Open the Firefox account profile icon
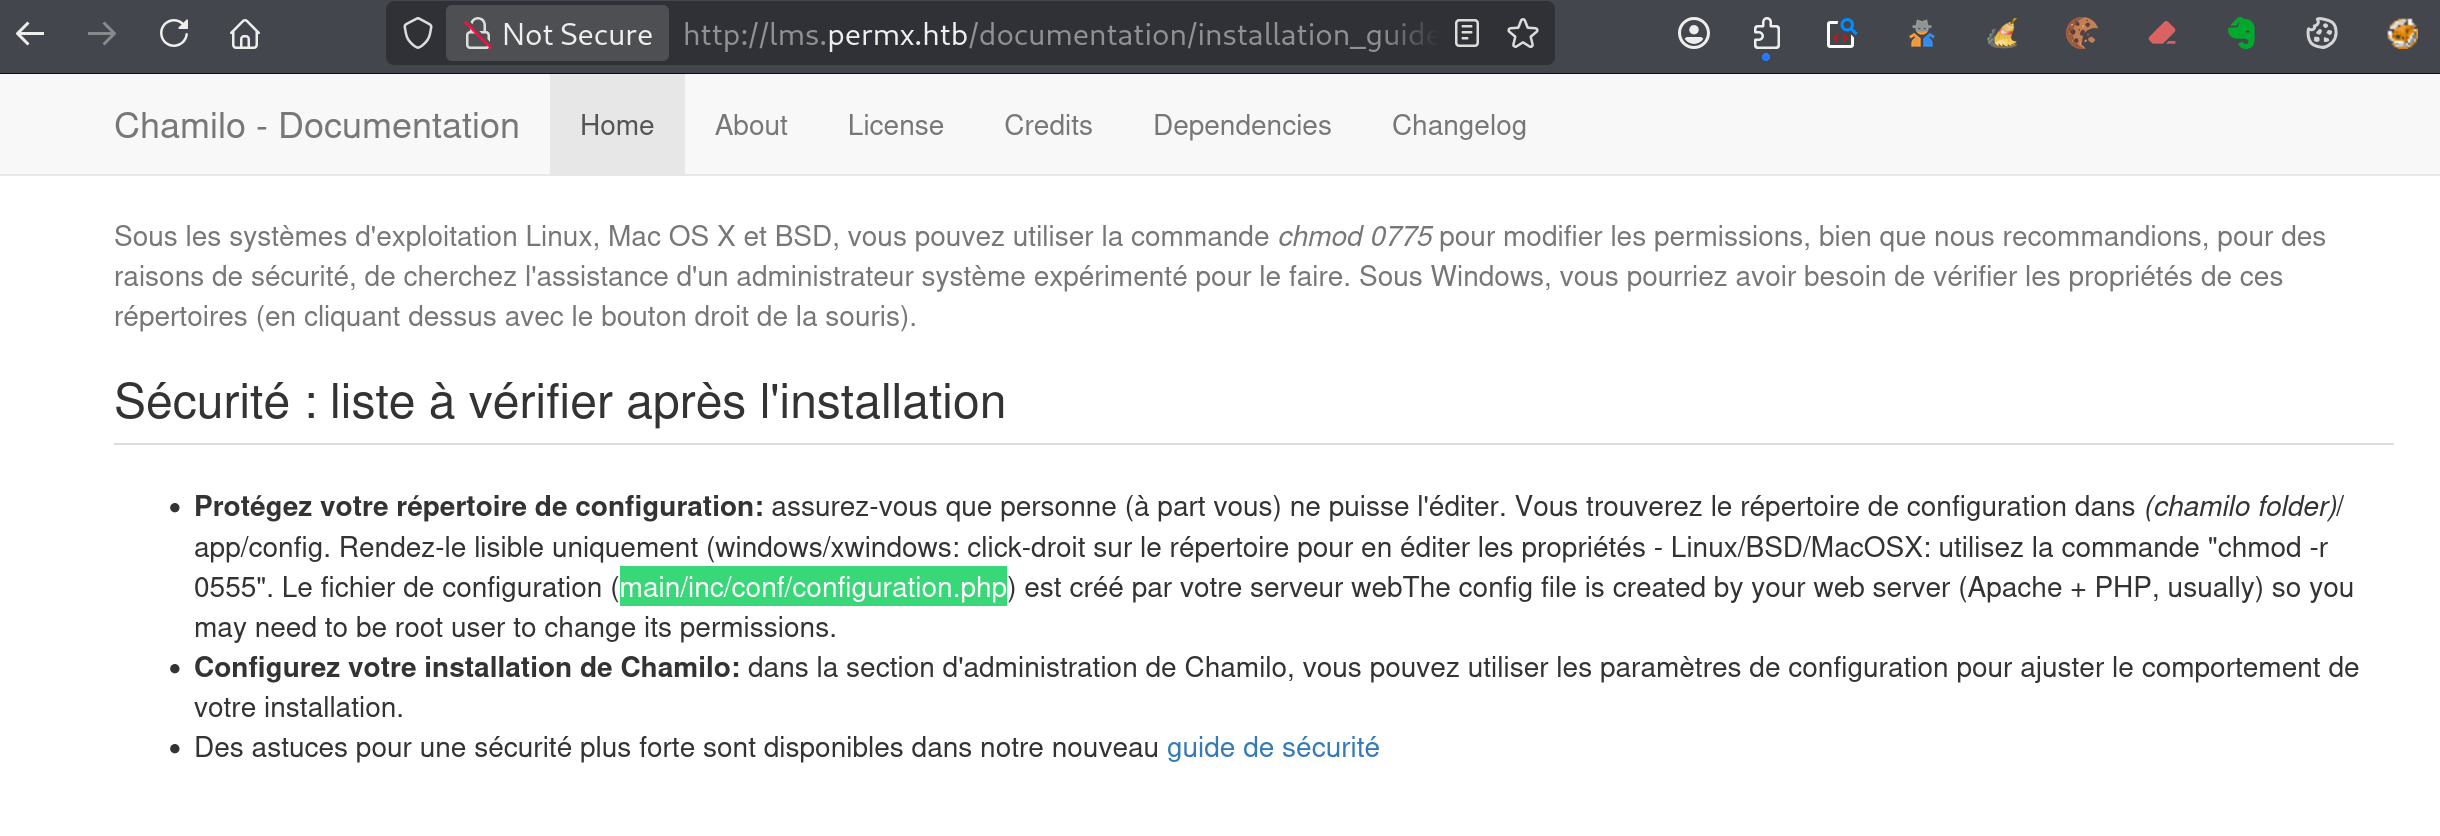This screenshot has width=2440, height=836. coord(1695,33)
